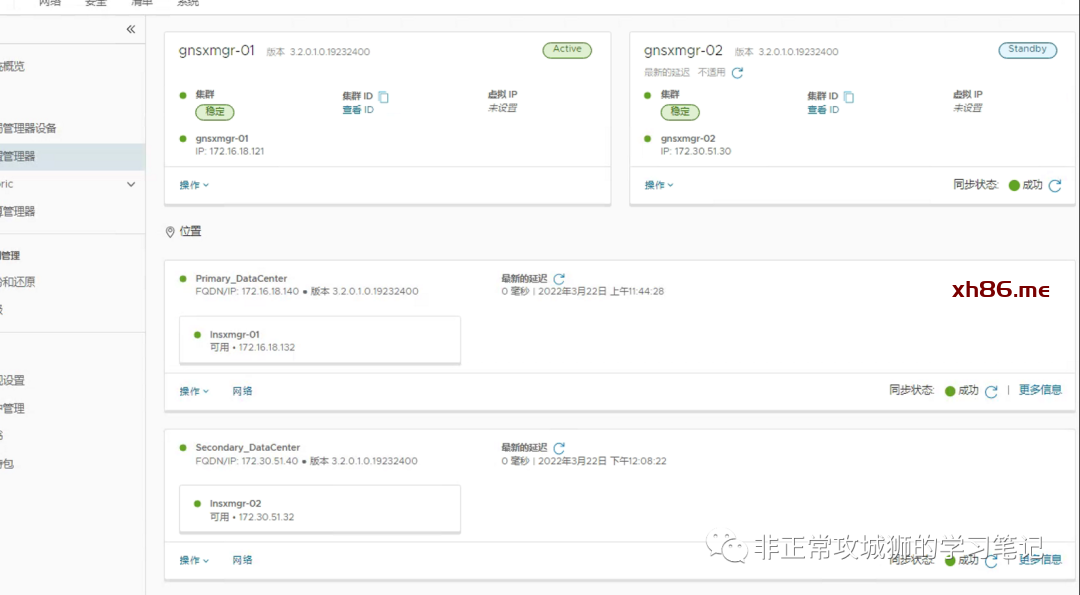Expand the Fabric section in sidebar
Image resolution: width=1080 pixels, height=595 pixels.
click(130, 184)
